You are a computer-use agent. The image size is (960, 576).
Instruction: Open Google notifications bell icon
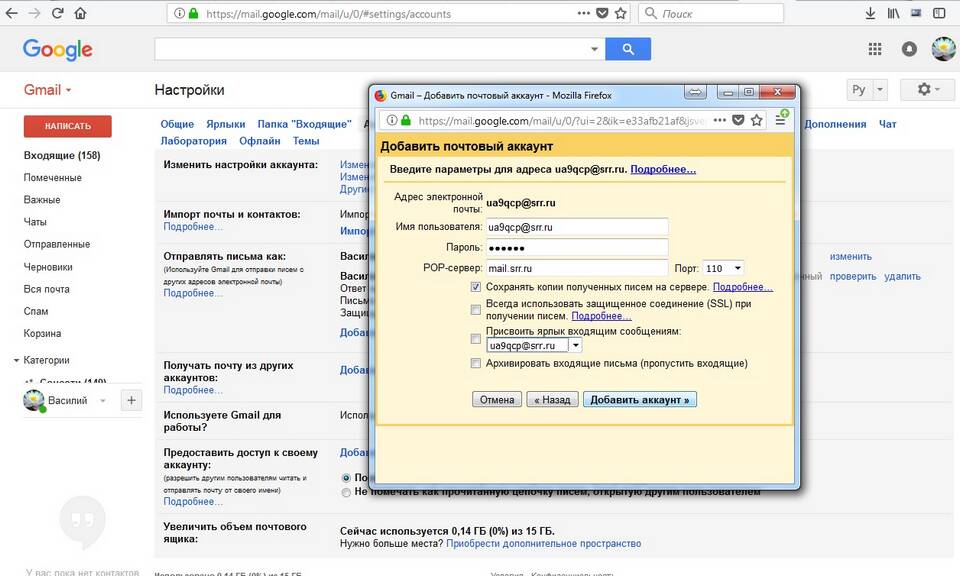(909, 49)
